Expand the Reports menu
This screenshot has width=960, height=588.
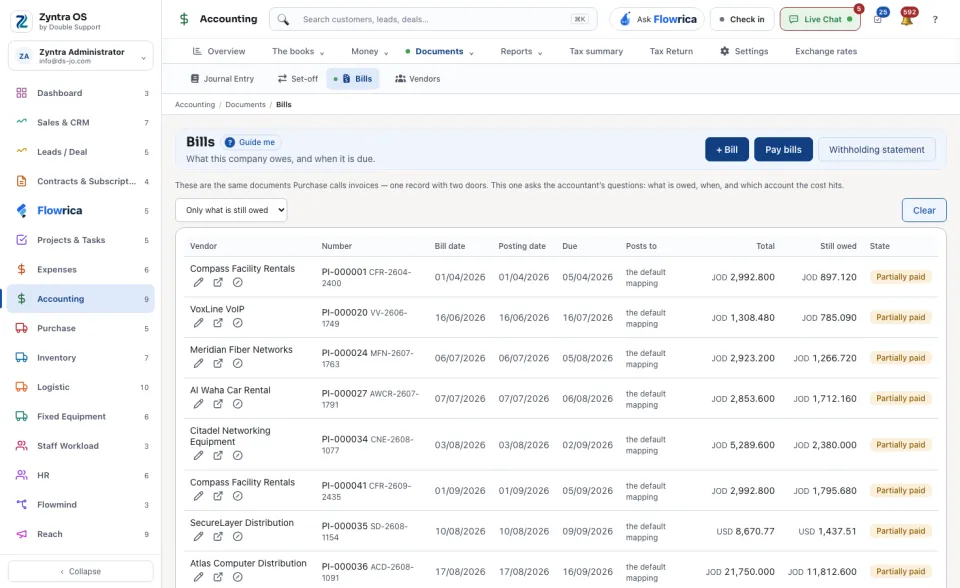click(522, 51)
